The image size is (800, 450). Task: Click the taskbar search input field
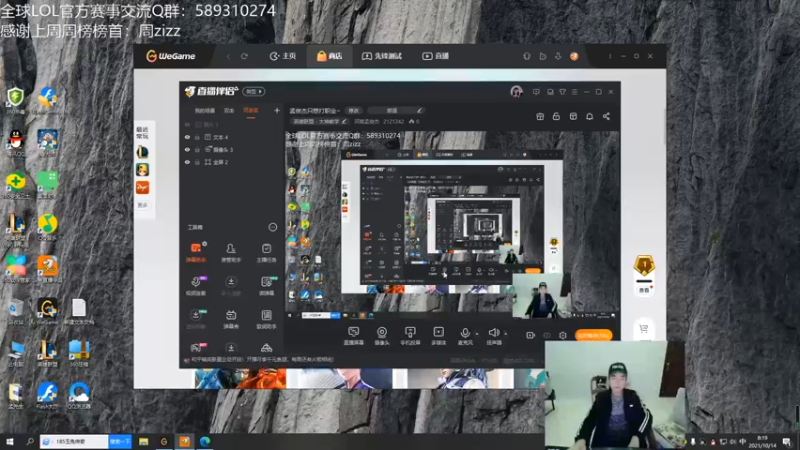74,441
